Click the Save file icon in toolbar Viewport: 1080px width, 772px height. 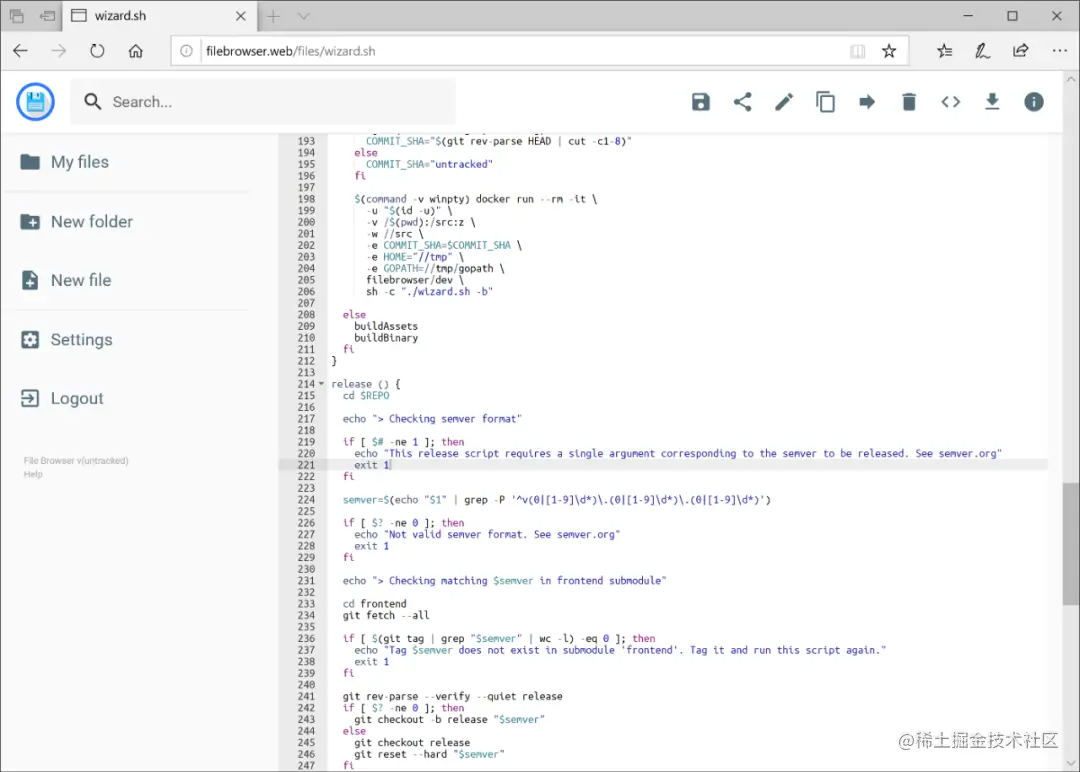(x=700, y=102)
